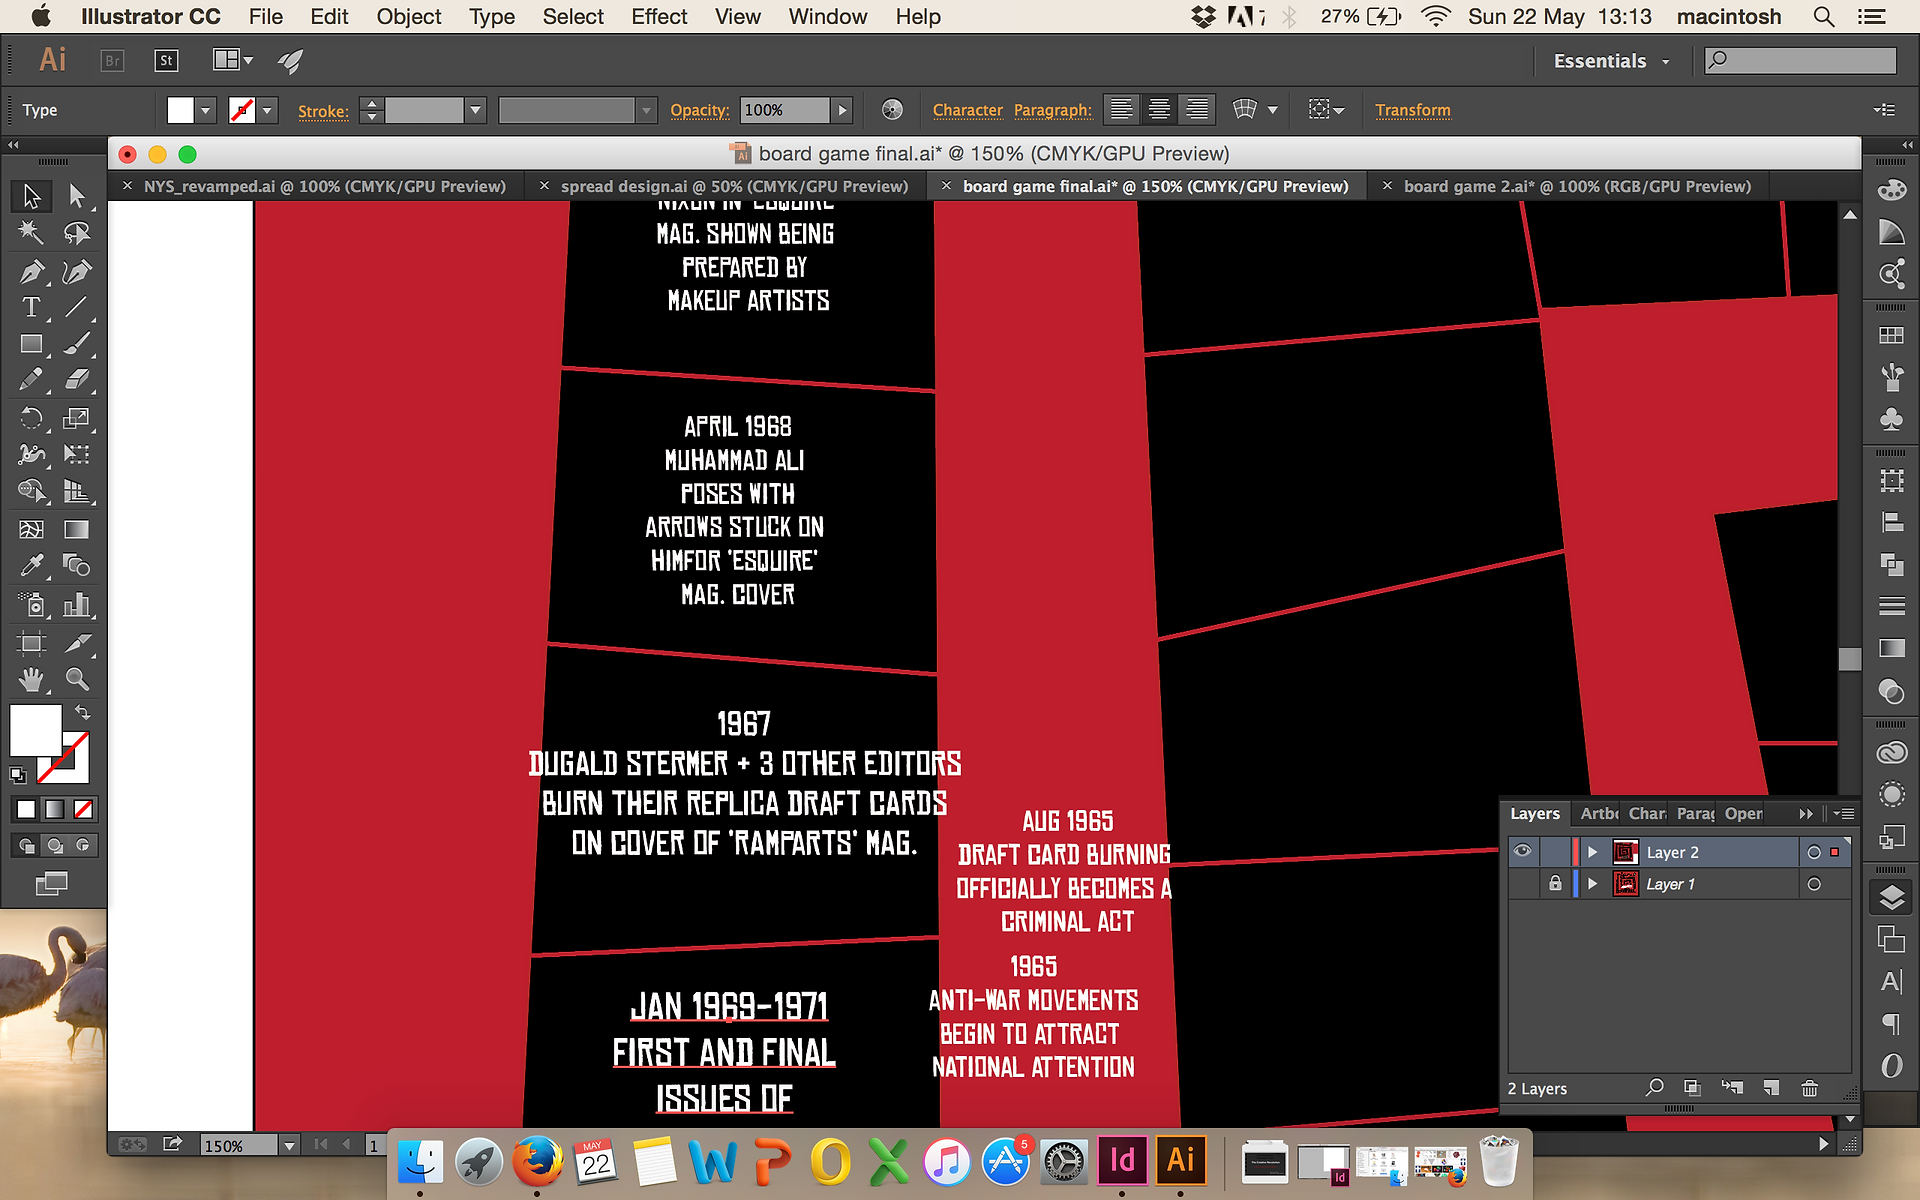Click the large white Fill box in toolbox
Screen dimensions: 1920x1200
36,730
